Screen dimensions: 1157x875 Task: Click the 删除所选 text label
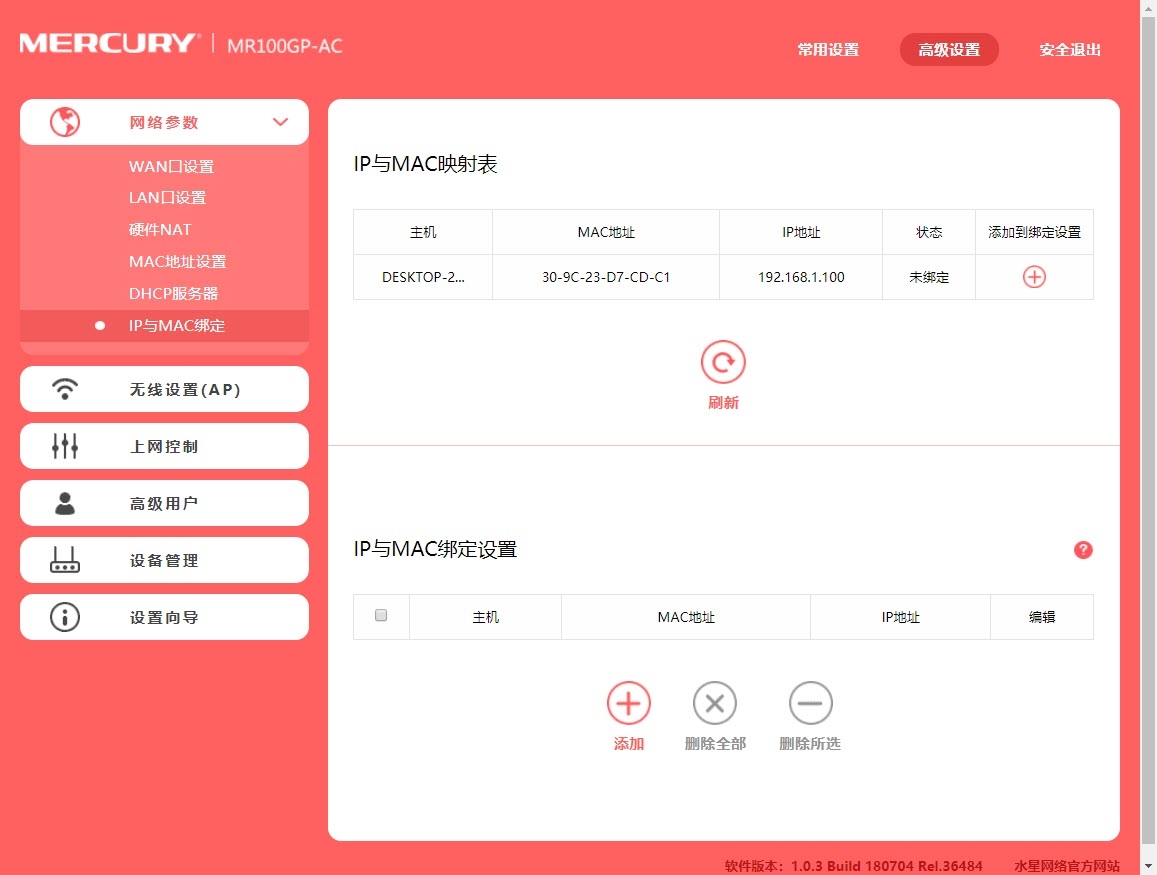click(x=810, y=744)
